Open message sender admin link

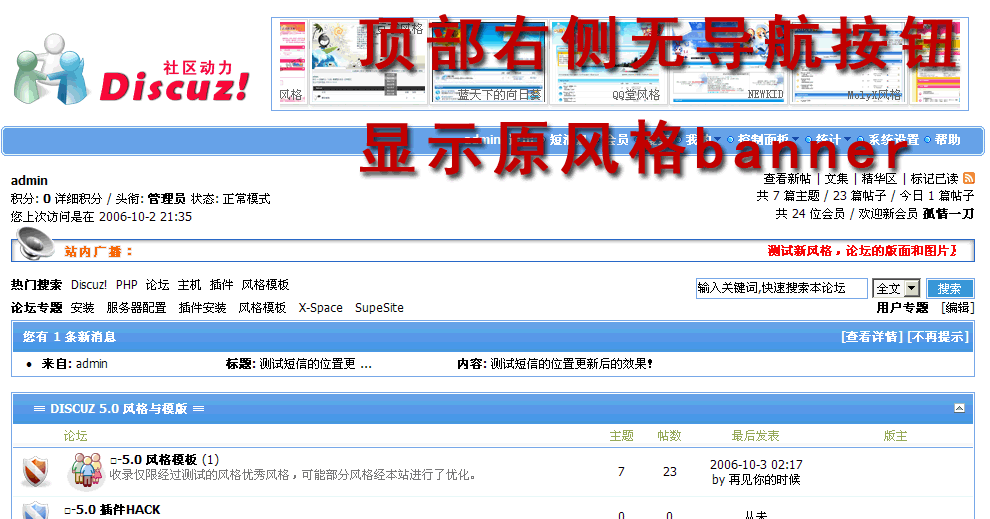[x=92, y=364]
